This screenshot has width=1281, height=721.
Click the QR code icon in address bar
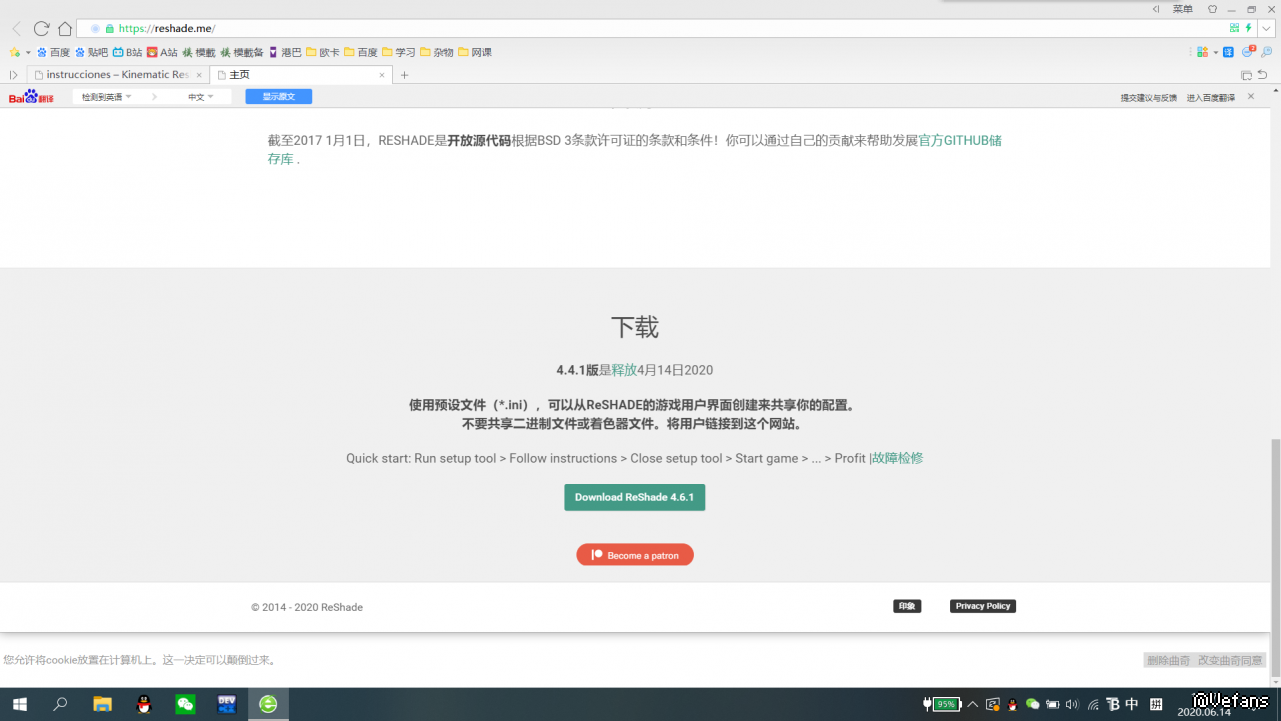(1234, 28)
